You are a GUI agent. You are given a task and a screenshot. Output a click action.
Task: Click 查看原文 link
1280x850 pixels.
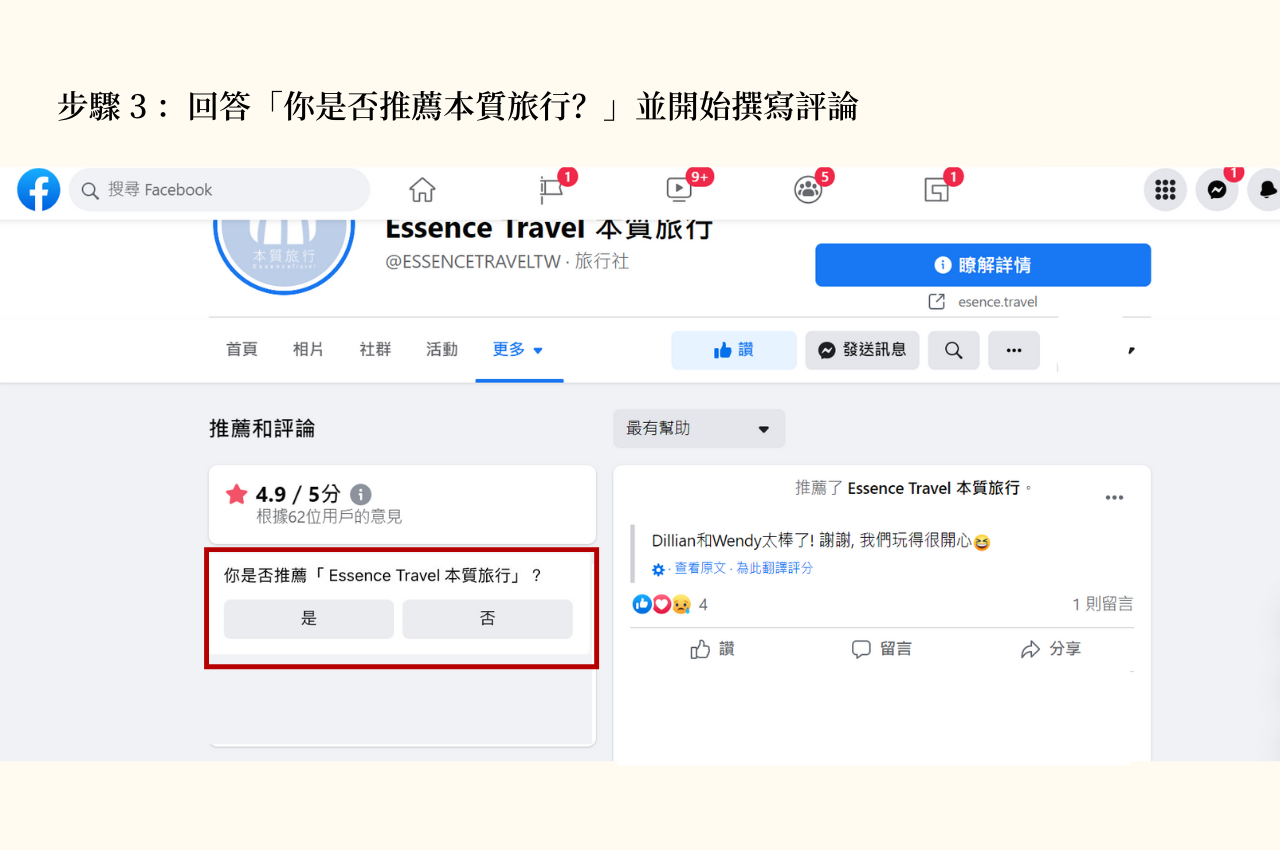[700, 568]
